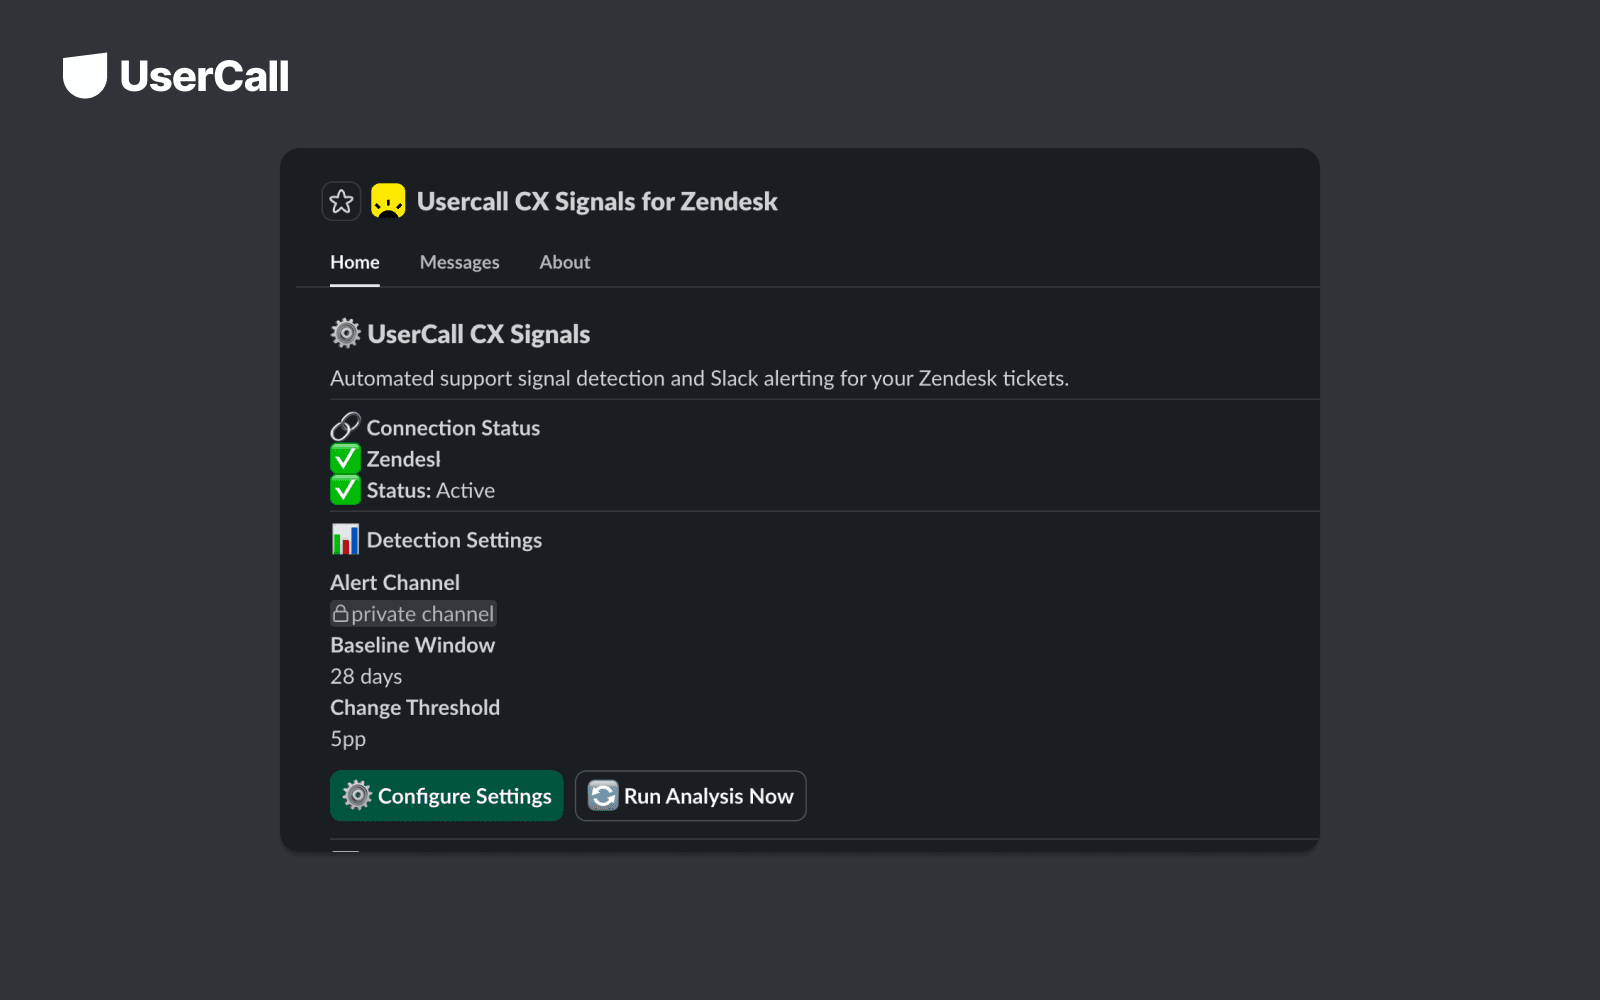Star the Usercall CX Signals app

[341, 201]
